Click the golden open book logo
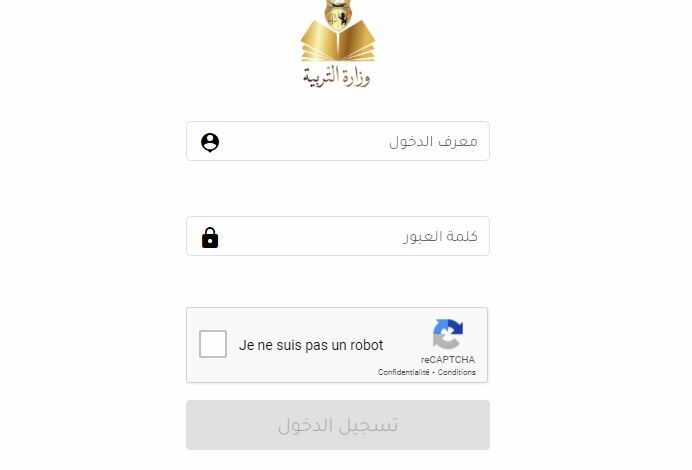The width and height of the screenshot is (692, 470). click(x=338, y=41)
